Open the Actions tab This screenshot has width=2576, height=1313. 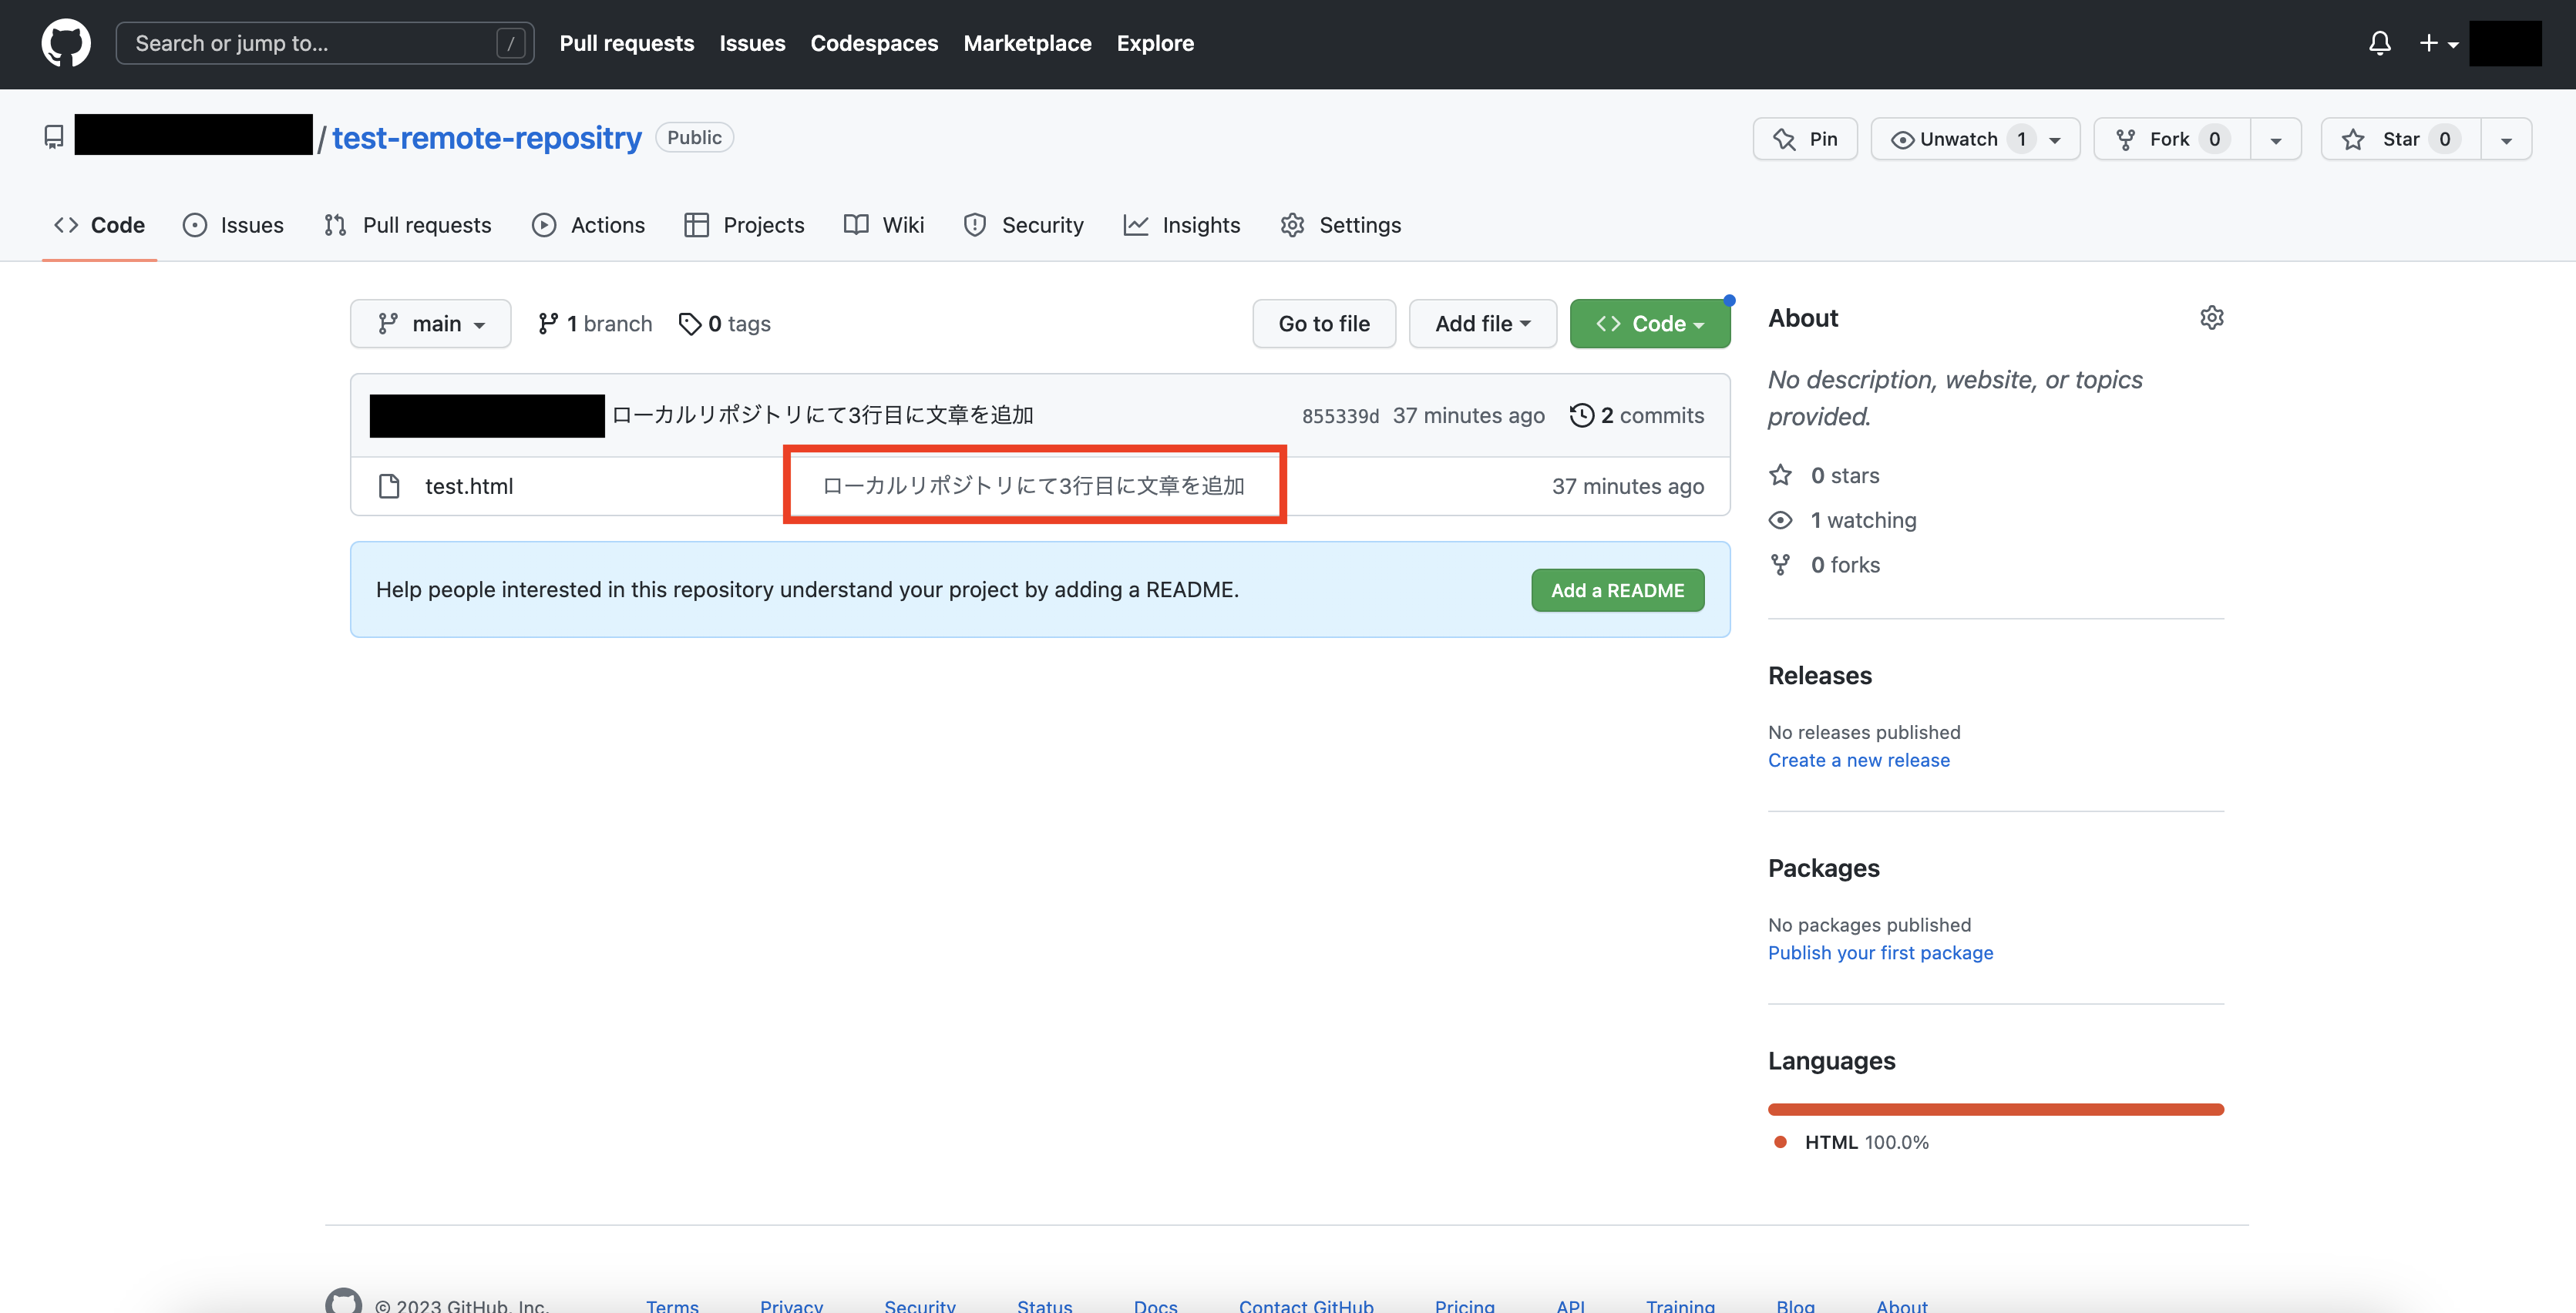[x=589, y=225]
